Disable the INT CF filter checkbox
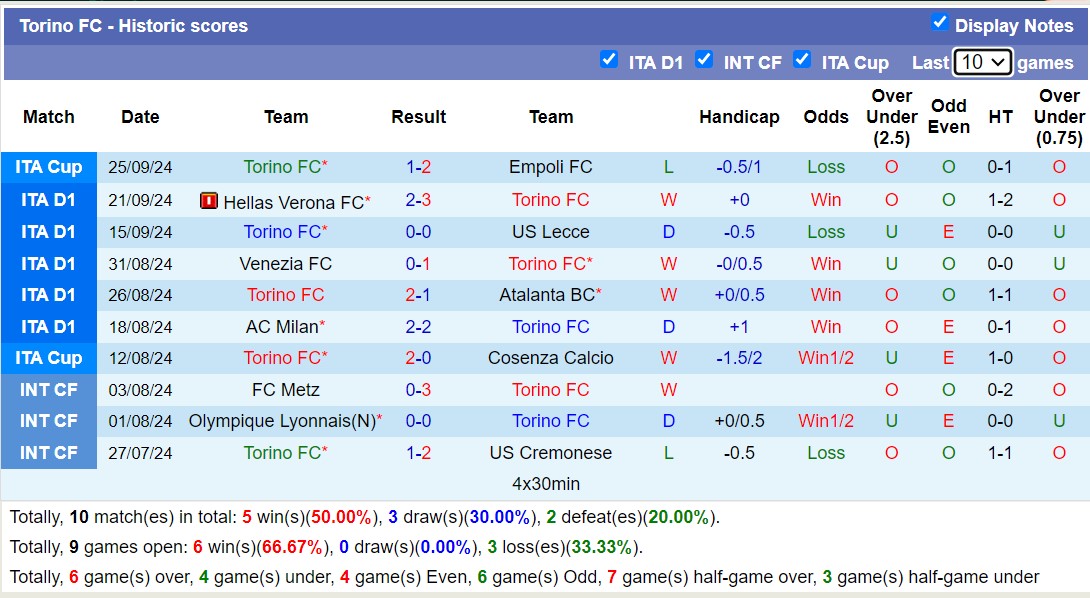 (x=703, y=60)
